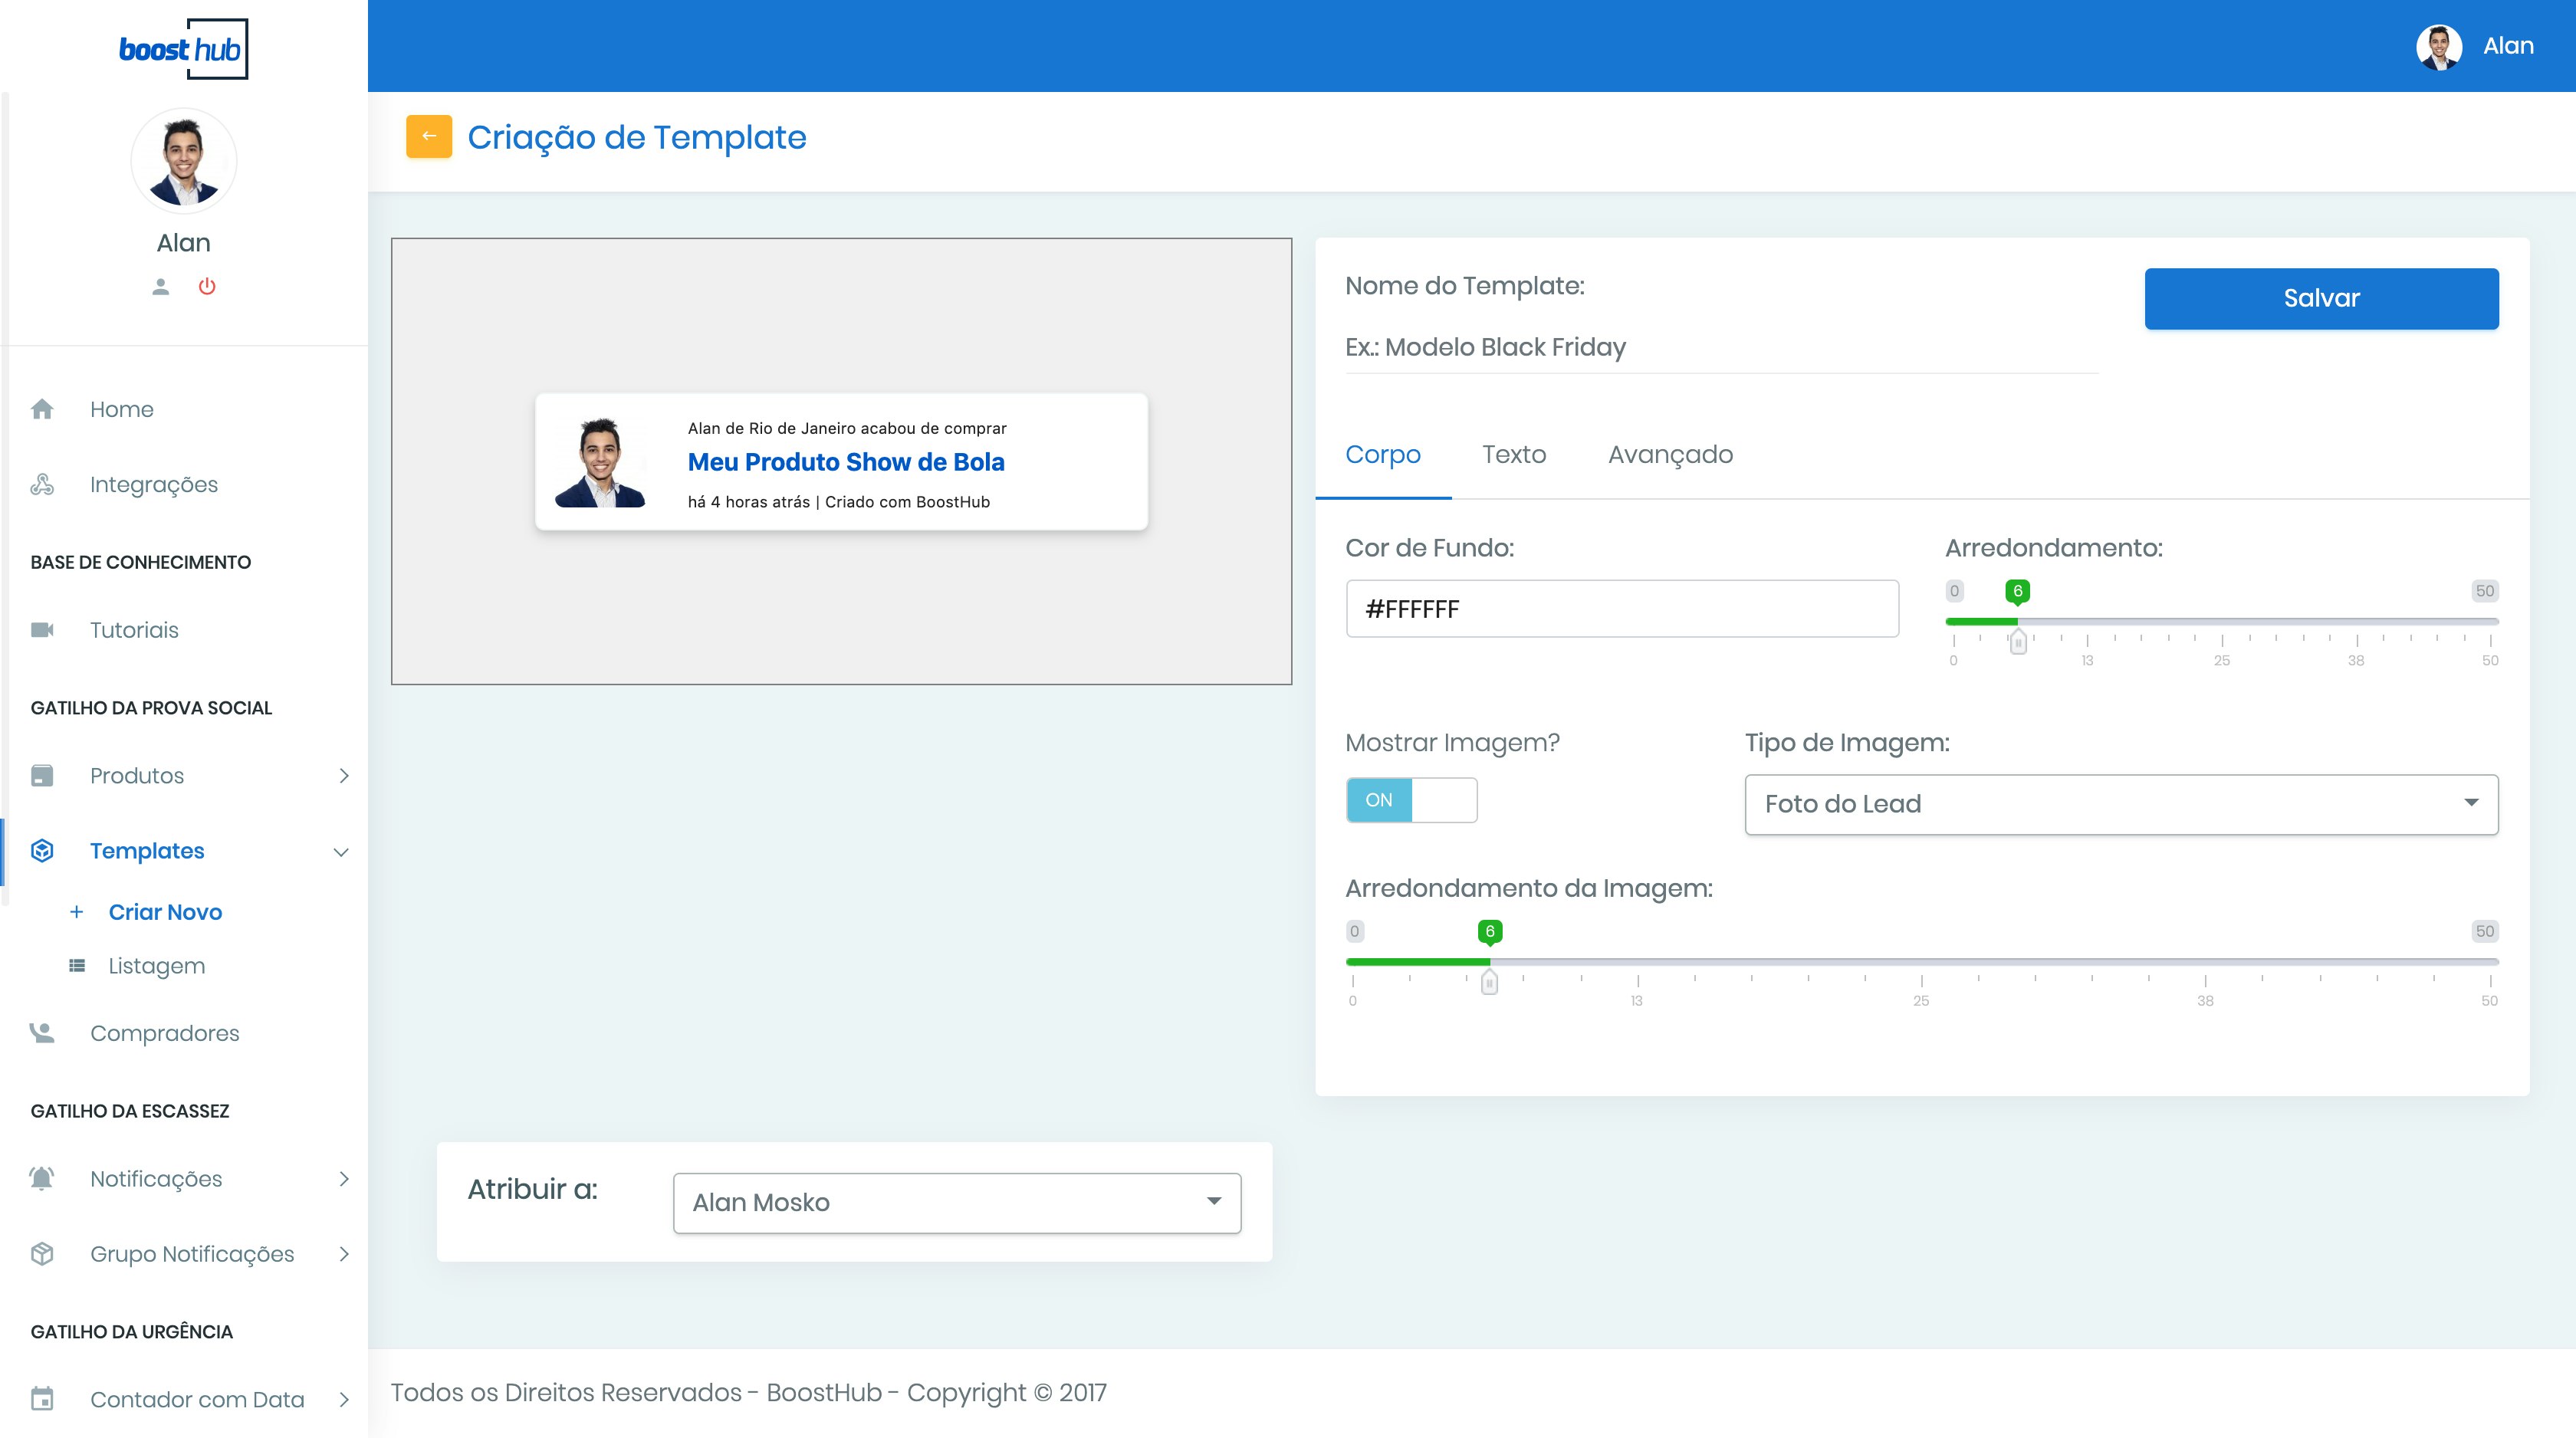This screenshot has width=2576, height=1438.
Task: Select the Compradores phone contact icon
Action: coord(42,1033)
